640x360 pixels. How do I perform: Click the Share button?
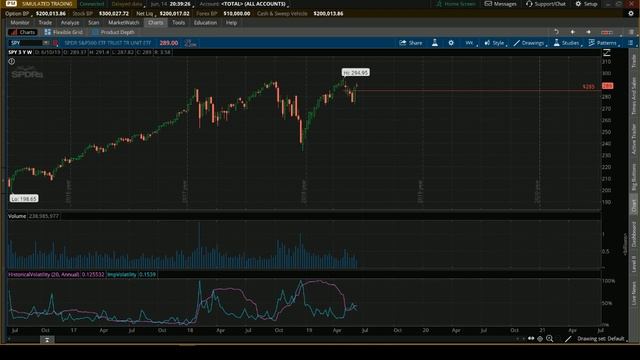pyautogui.click(x=411, y=43)
